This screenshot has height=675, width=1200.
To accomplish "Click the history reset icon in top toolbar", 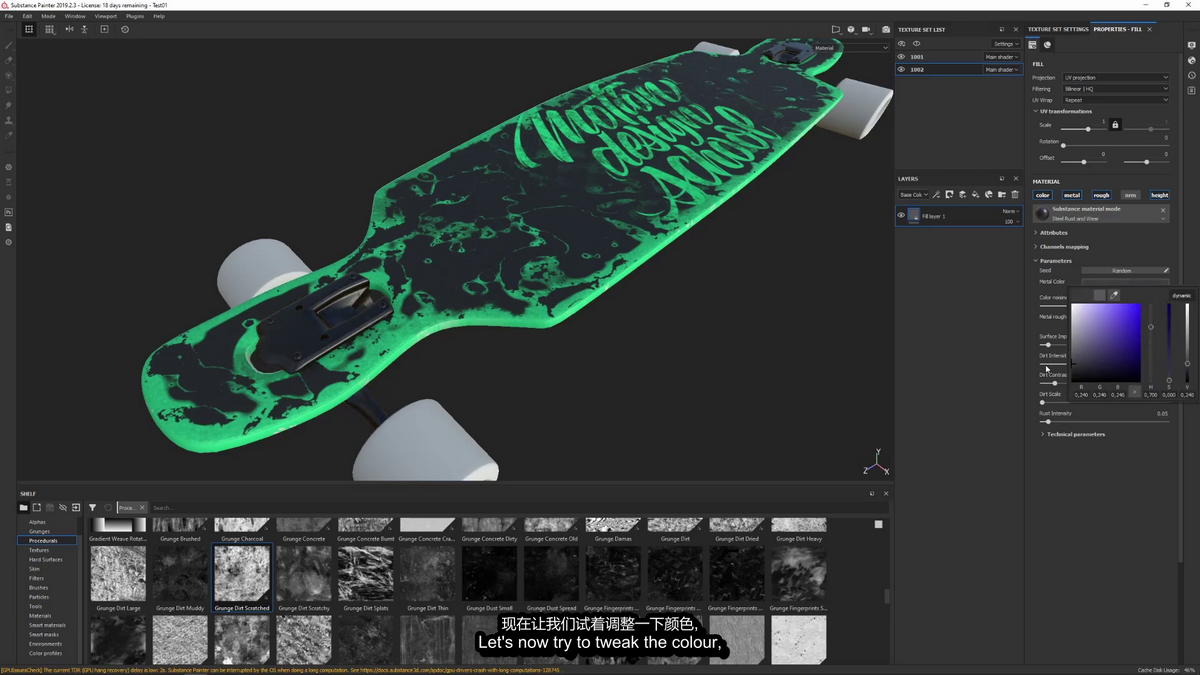I will pos(125,29).
